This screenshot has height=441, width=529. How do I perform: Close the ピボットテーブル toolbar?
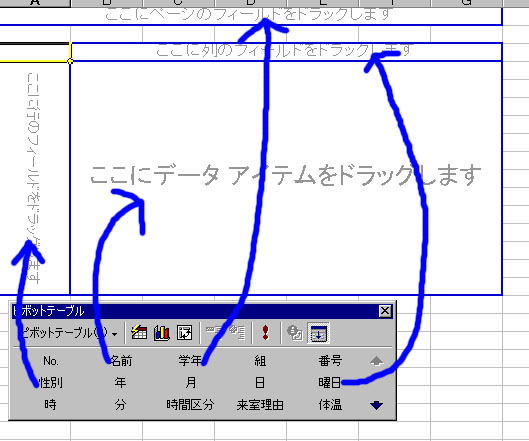coord(385,311)
